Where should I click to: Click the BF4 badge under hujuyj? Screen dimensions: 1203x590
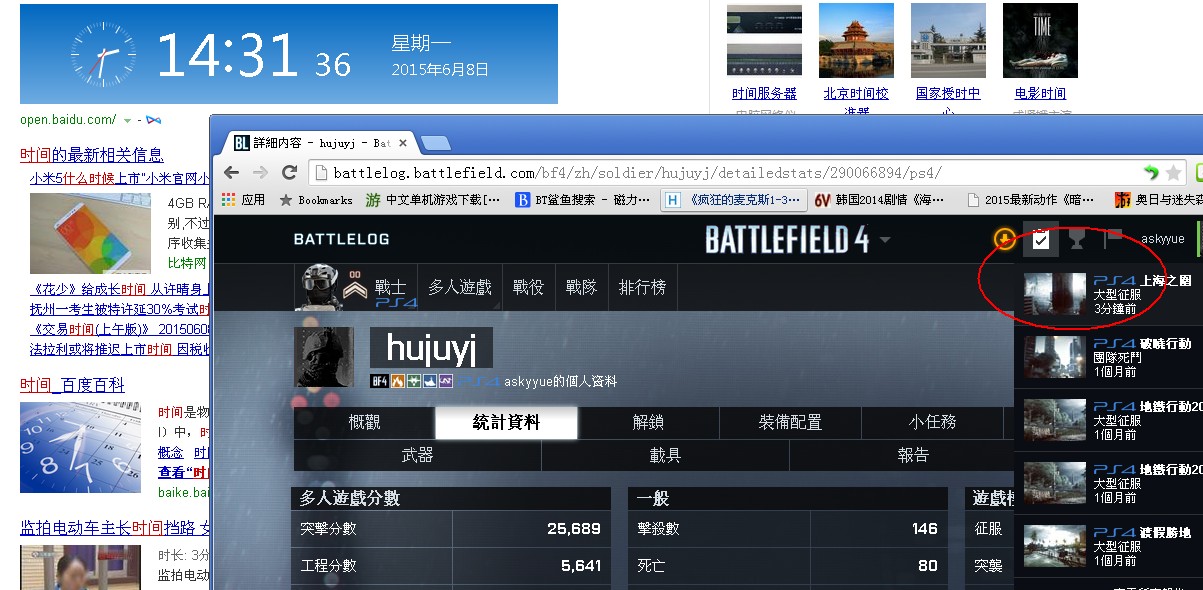click(379, 381)
